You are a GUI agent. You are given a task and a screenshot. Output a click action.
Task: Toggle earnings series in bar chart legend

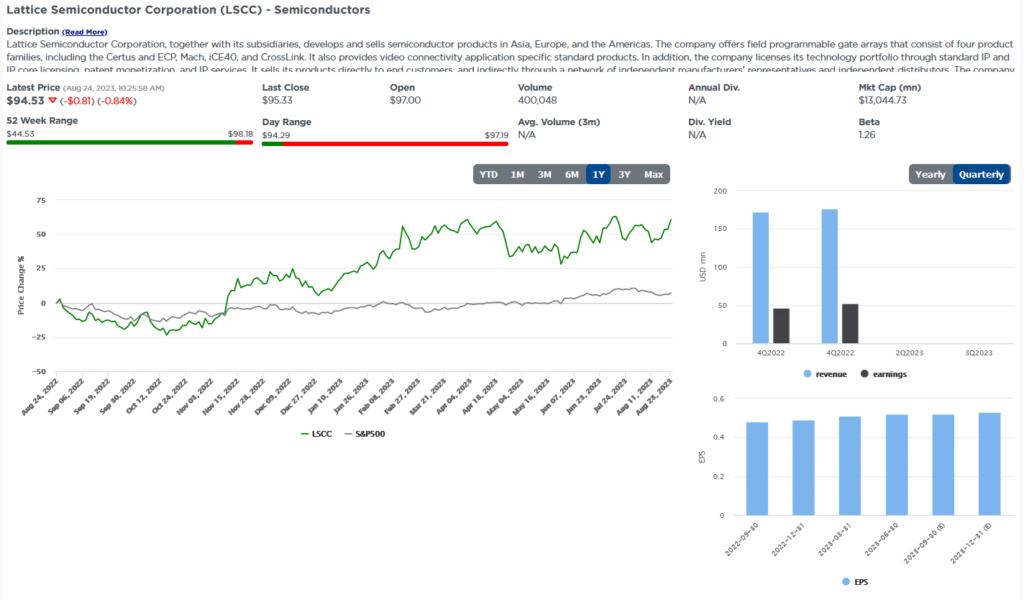coord(884,374)
